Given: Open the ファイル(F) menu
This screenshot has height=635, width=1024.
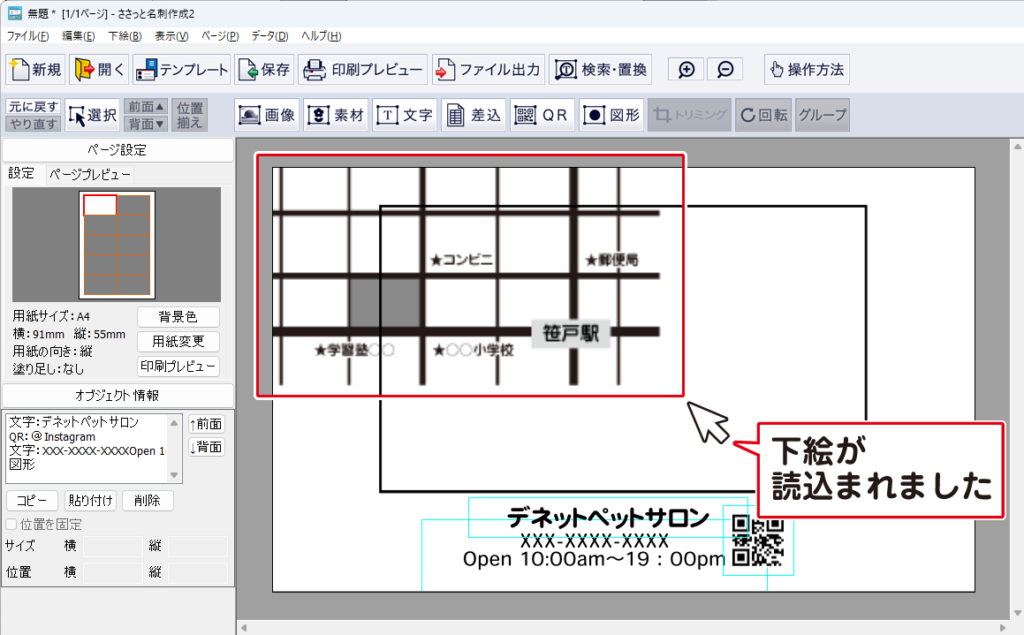Looking at the screenshot, I should coord(27,36).
